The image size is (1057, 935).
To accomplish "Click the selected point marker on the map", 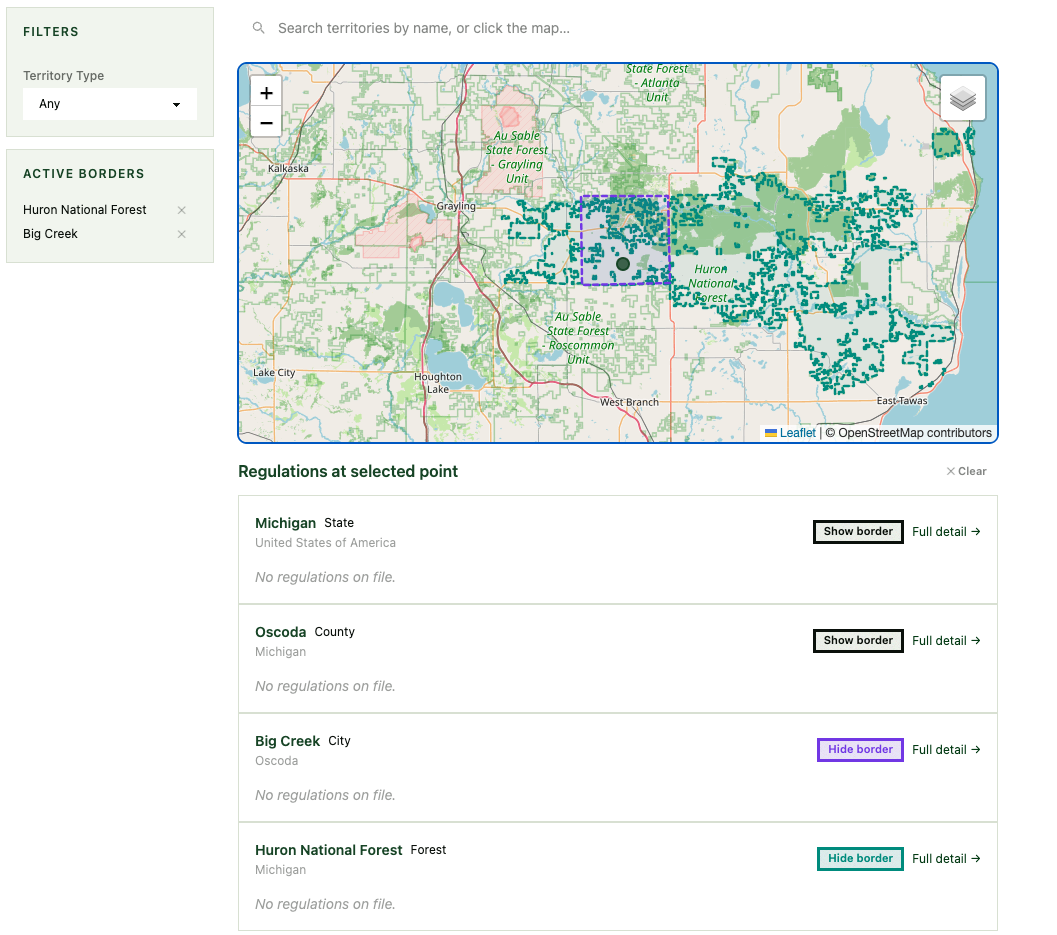I will [x=623, y=264].
